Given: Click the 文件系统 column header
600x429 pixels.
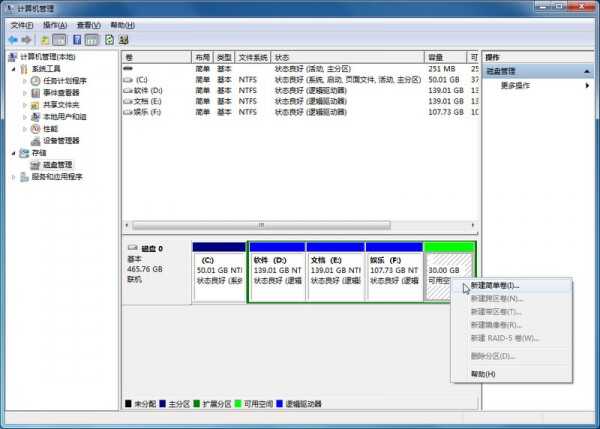Looking at the screenshot, I should point(254,58).
